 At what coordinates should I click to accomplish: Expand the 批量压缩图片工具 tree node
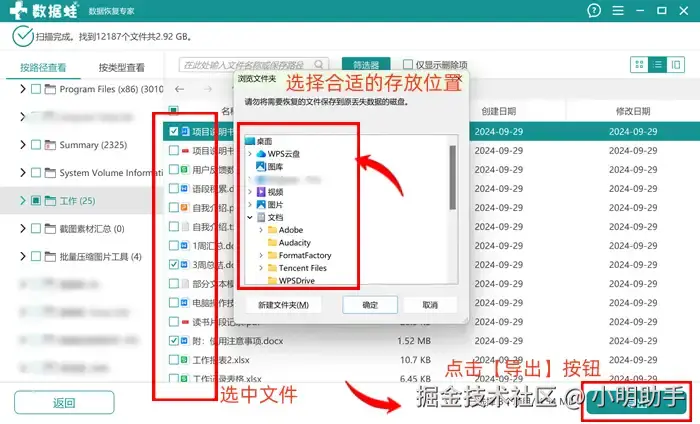(22, 257)
